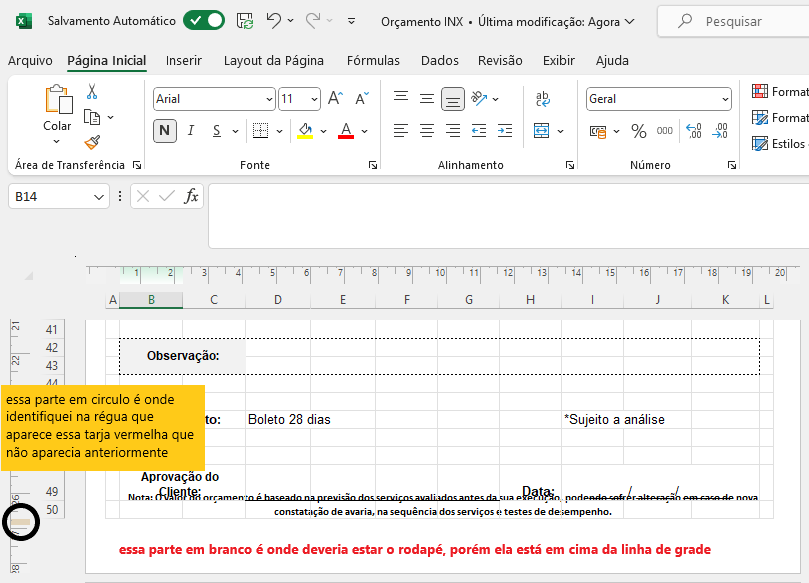Click the Decrease Indent icon
This screenshot has height=583, width=809.
(479, 131)
